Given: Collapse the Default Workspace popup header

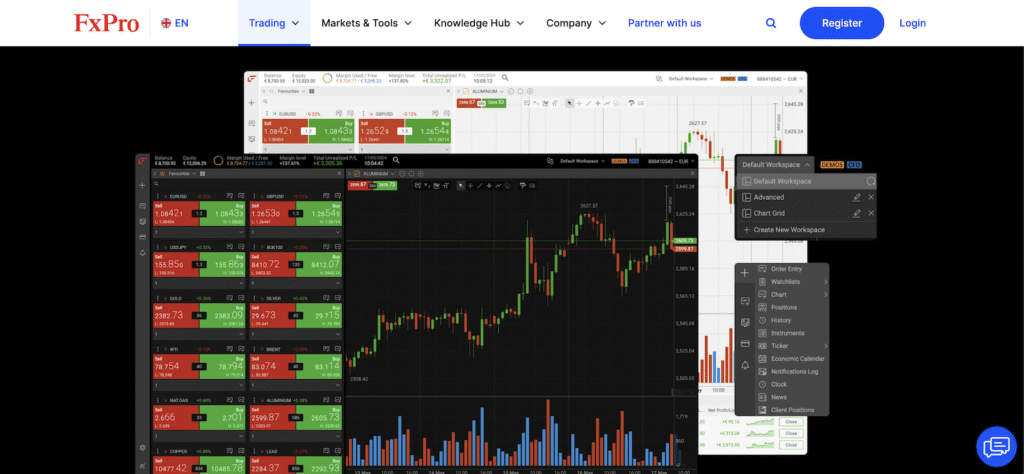Looking at the screenshot, I should (x=776, y=165).
